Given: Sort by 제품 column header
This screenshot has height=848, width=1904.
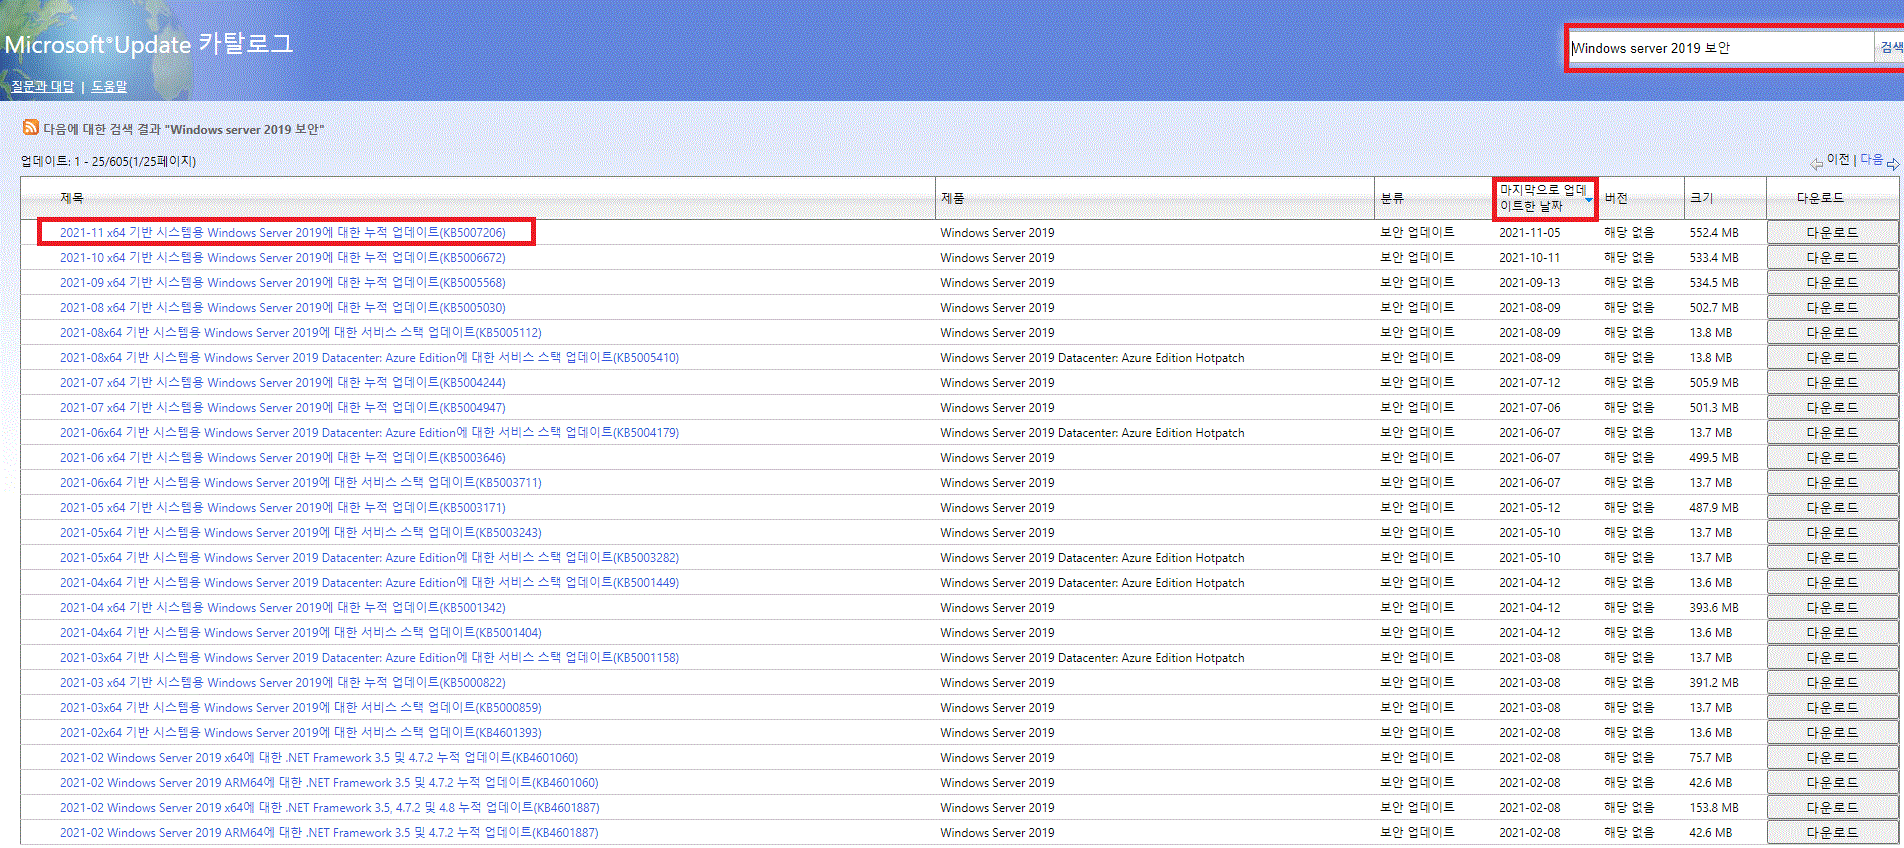Looking at the screenshot, I should [x=952, y=198].
